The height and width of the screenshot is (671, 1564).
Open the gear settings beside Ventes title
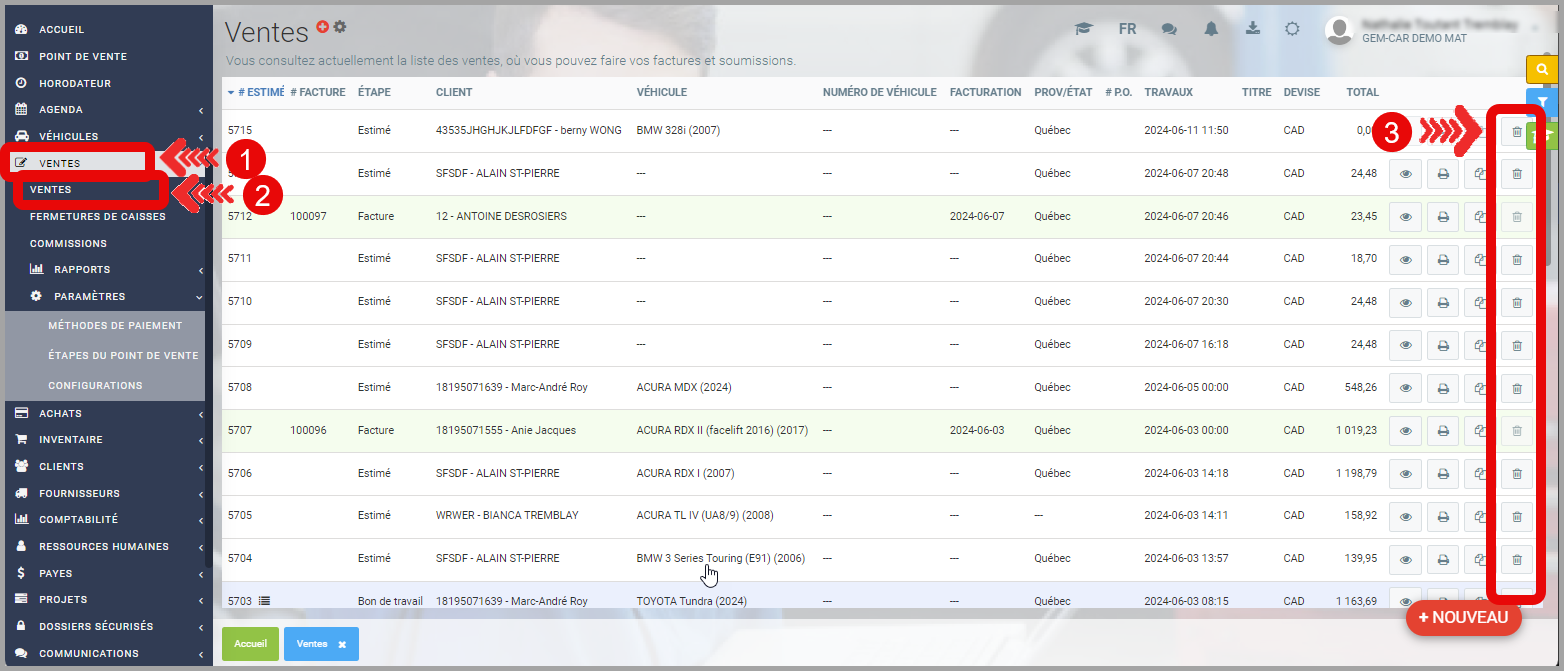(x=340, y=27)
